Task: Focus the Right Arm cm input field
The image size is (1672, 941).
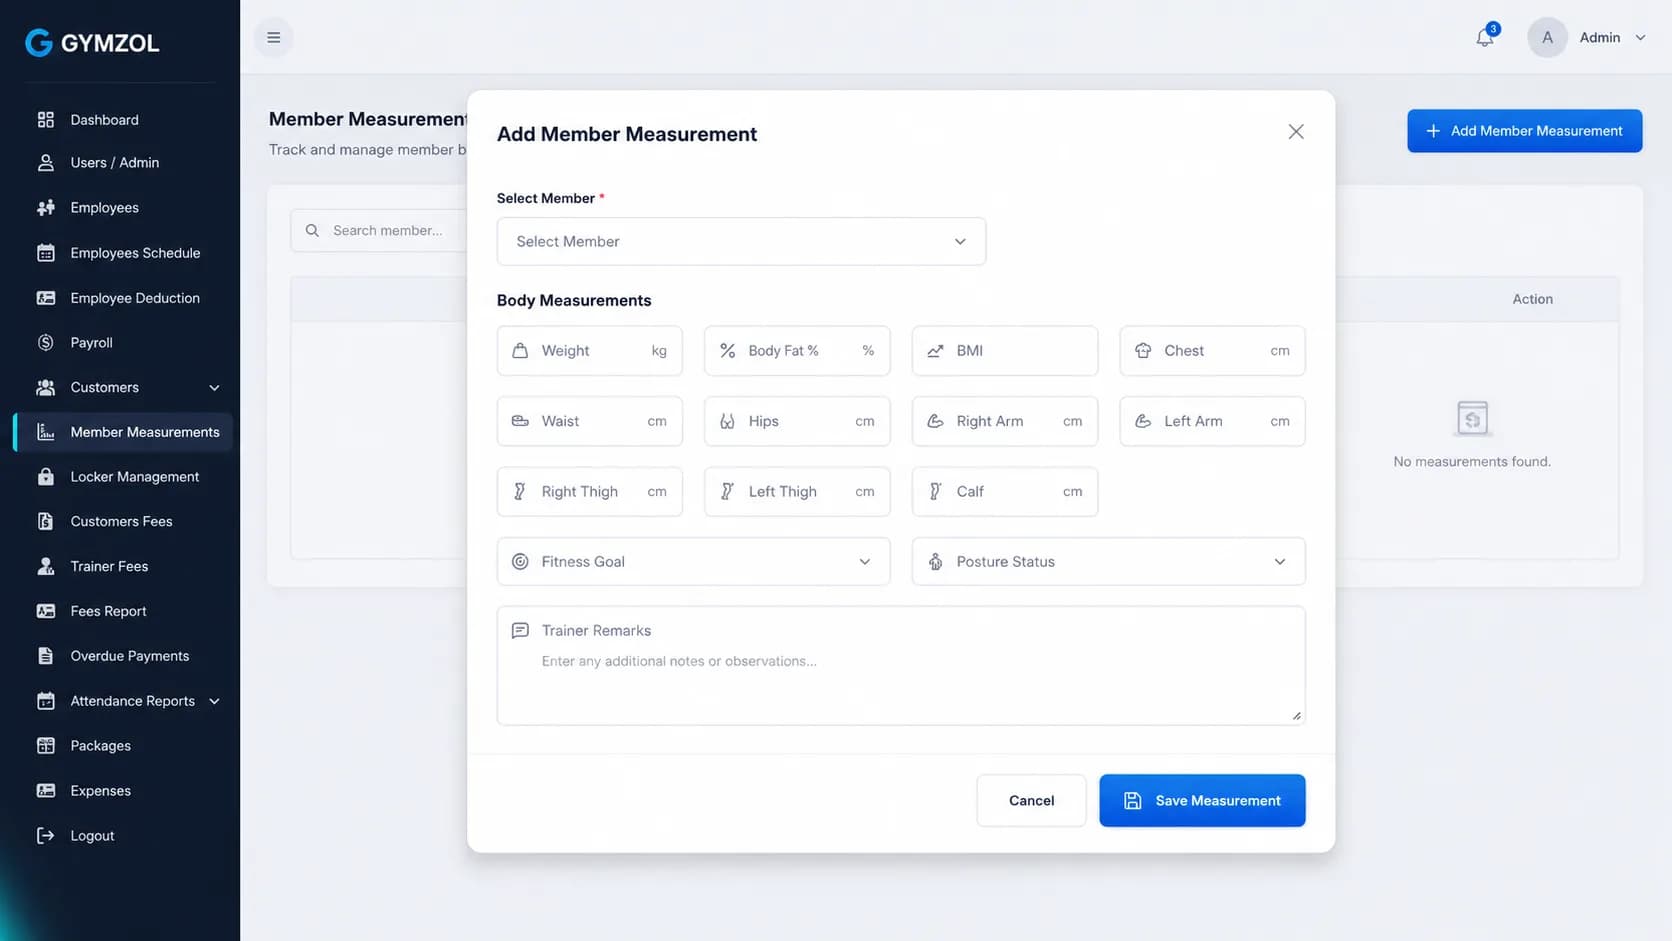Action: pos(1005,422)
